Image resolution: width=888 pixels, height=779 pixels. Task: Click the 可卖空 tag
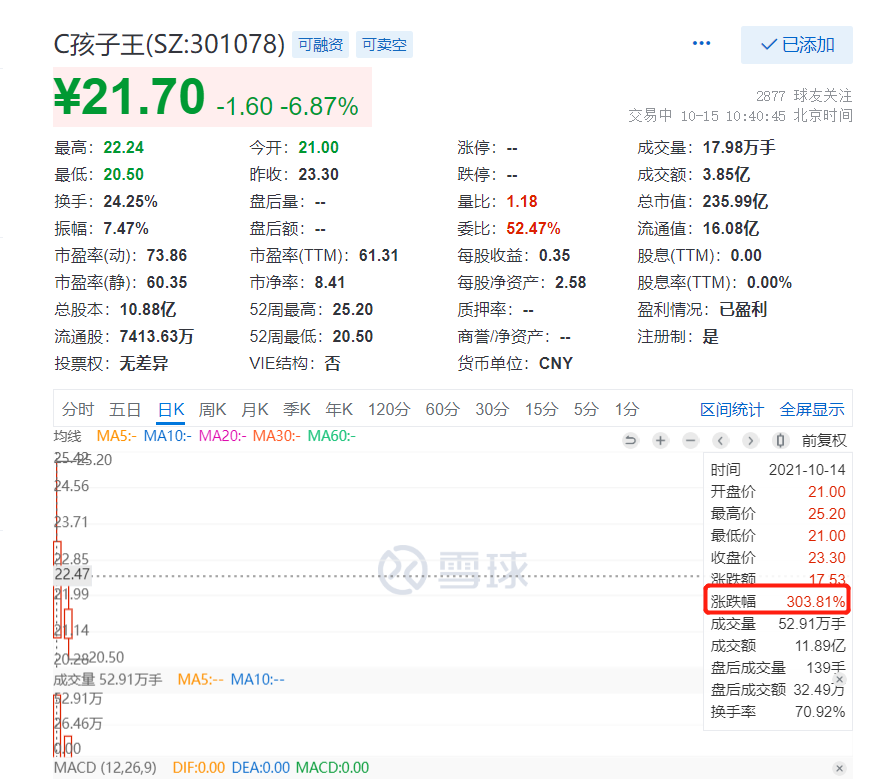tap(384, 45)
